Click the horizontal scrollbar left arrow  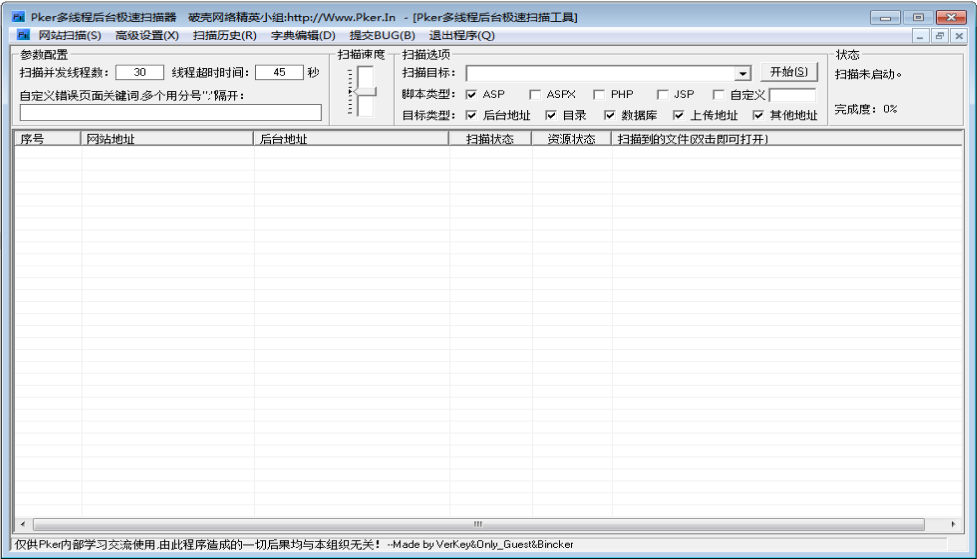[x=21, y=524]
